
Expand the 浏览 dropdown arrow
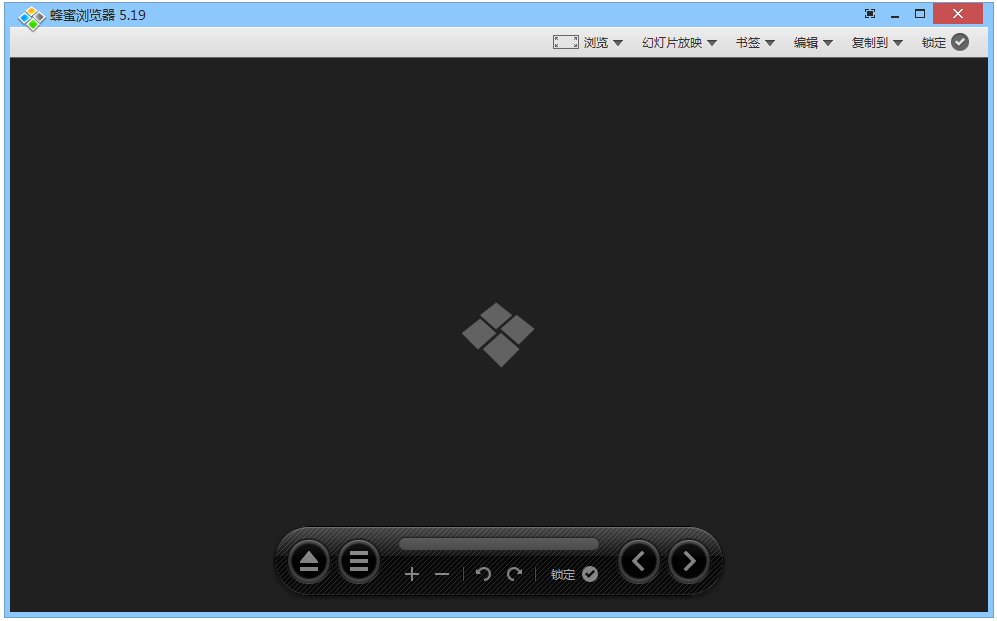coord(618,43)
